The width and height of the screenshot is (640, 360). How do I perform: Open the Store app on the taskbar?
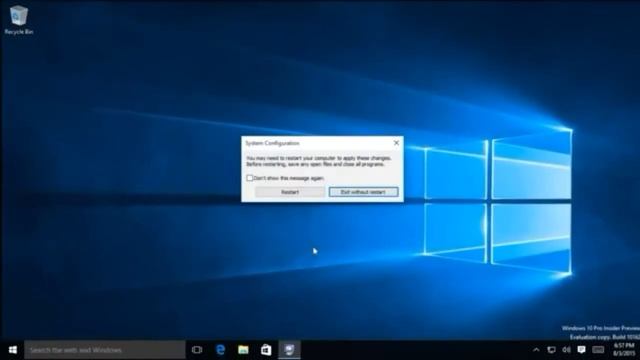click(266, 350)
